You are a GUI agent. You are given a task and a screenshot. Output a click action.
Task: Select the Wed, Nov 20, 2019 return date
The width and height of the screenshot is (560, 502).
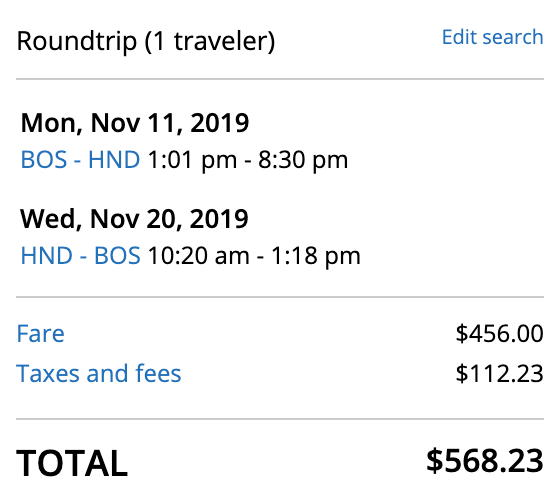point(134,219)
